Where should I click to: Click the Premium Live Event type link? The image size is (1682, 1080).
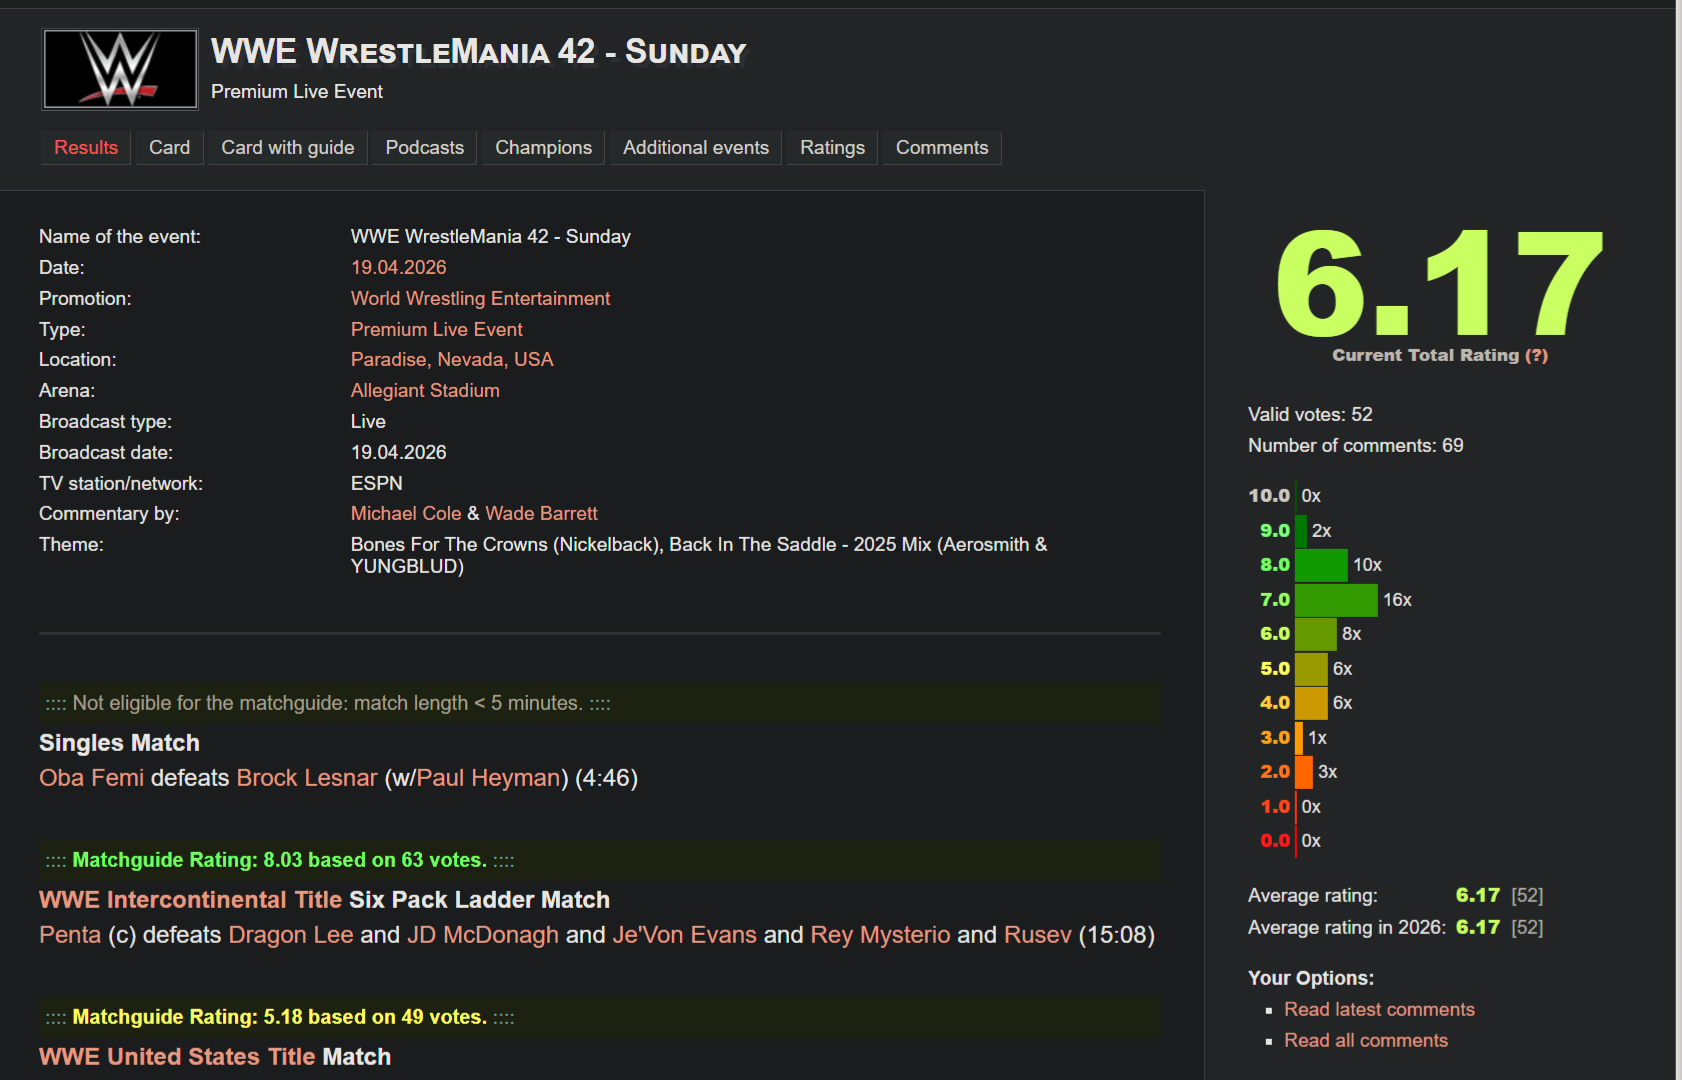tap(437, 329)
